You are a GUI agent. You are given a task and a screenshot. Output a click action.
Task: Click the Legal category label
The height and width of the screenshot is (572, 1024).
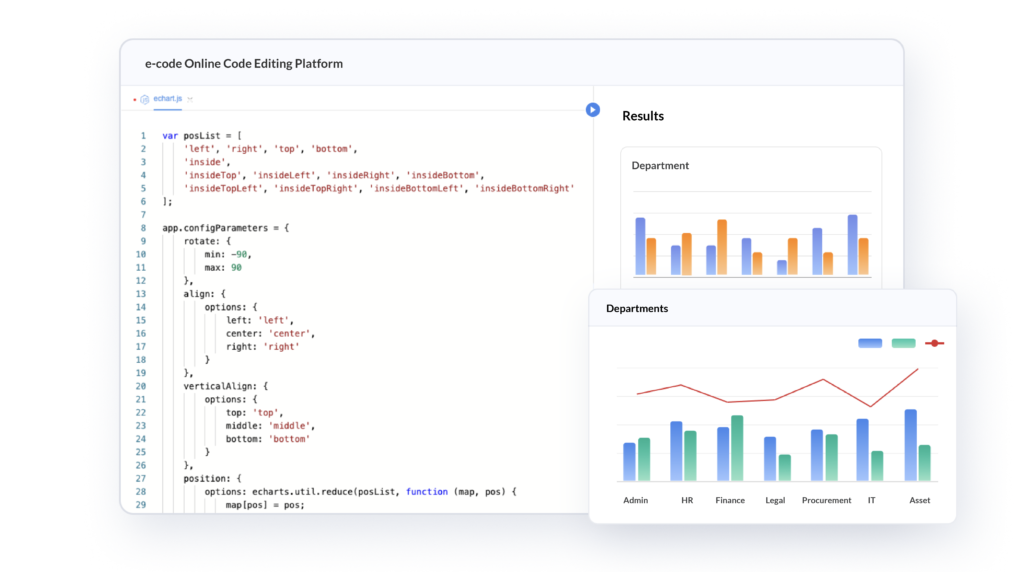(775, 500)
